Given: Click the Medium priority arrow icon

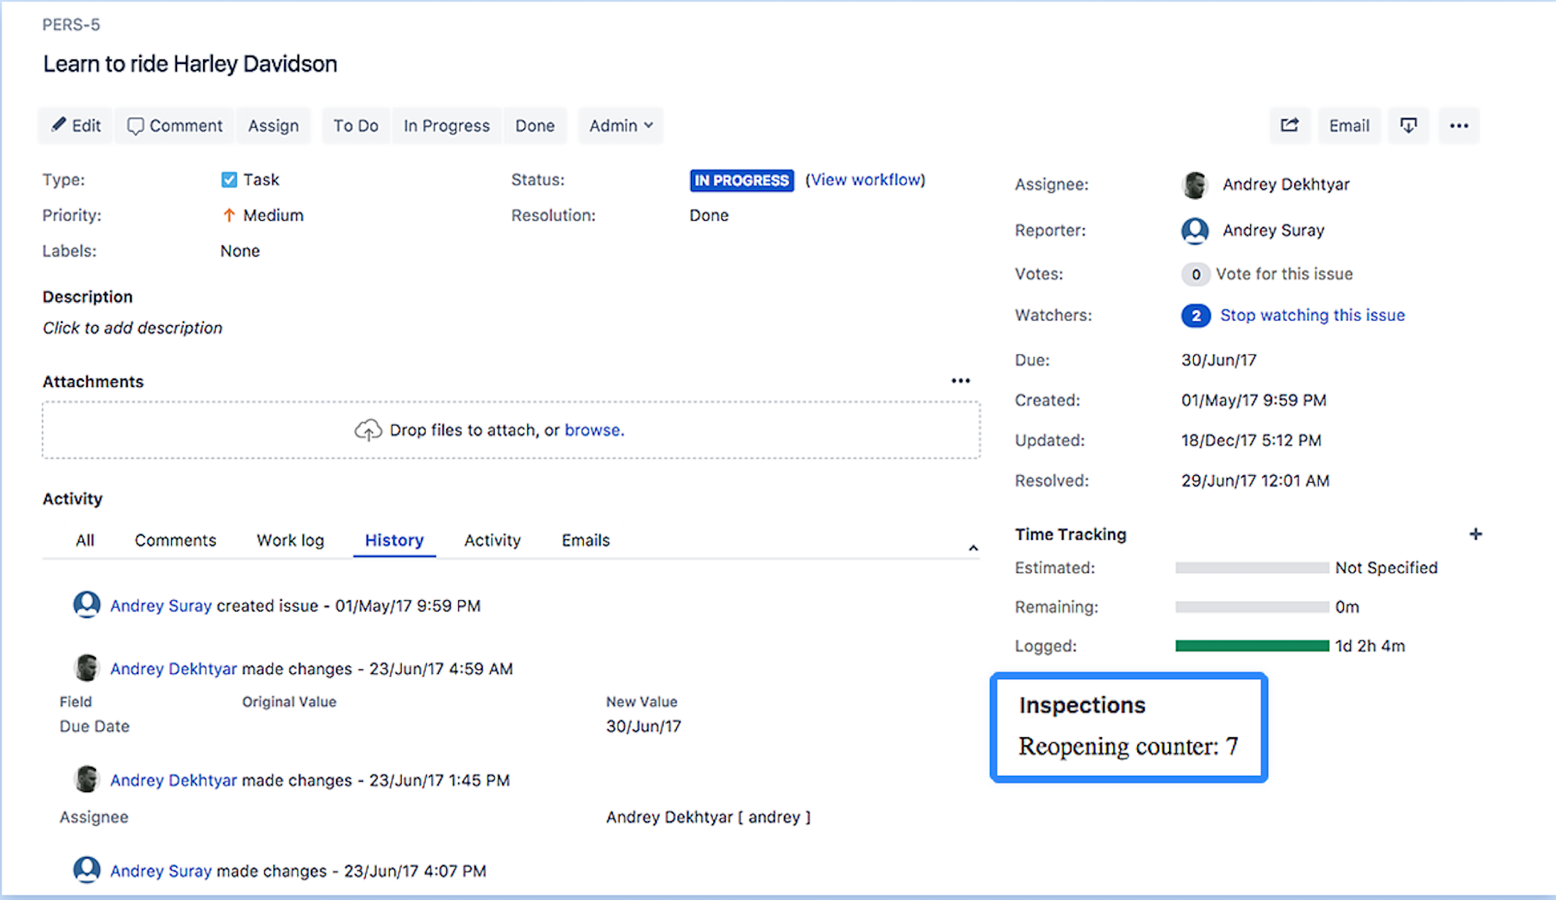Looking at the screenshot, I should 229,215.
